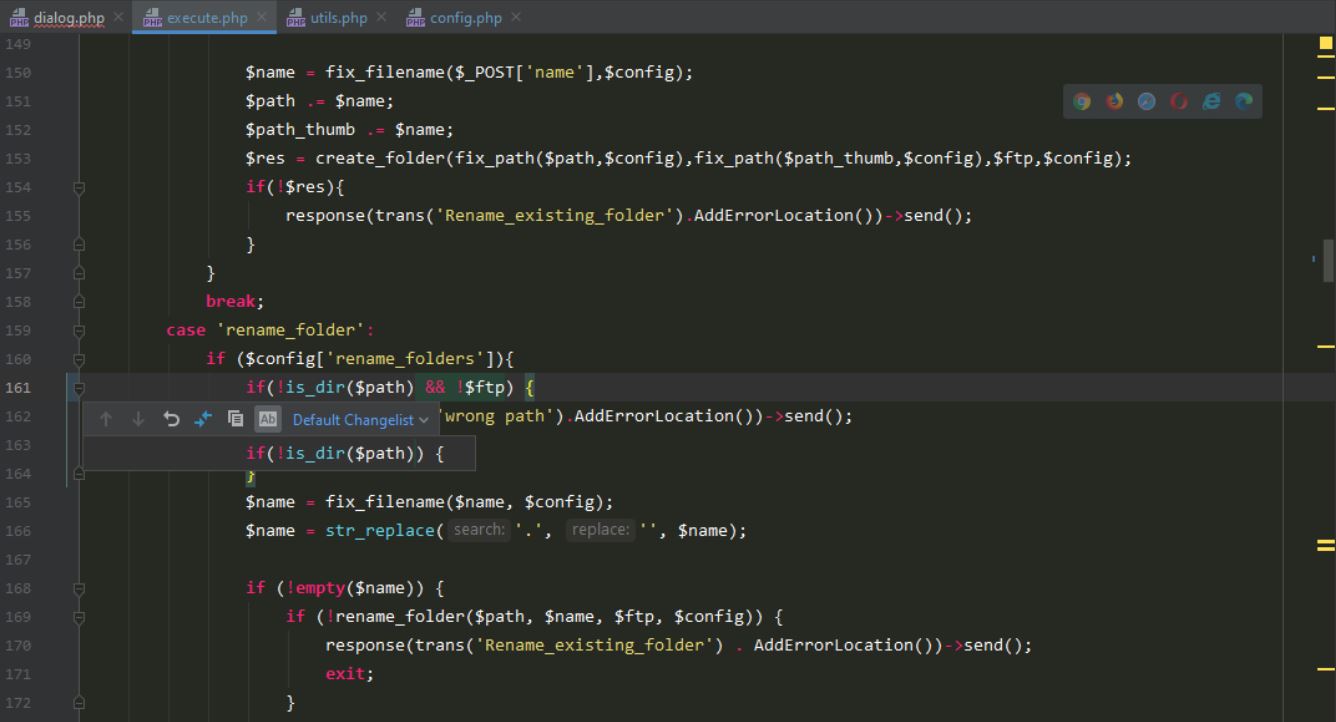Screen dimensions: 1336x722
Task: Click fold end marker at line 172
Action: (79, 703)
